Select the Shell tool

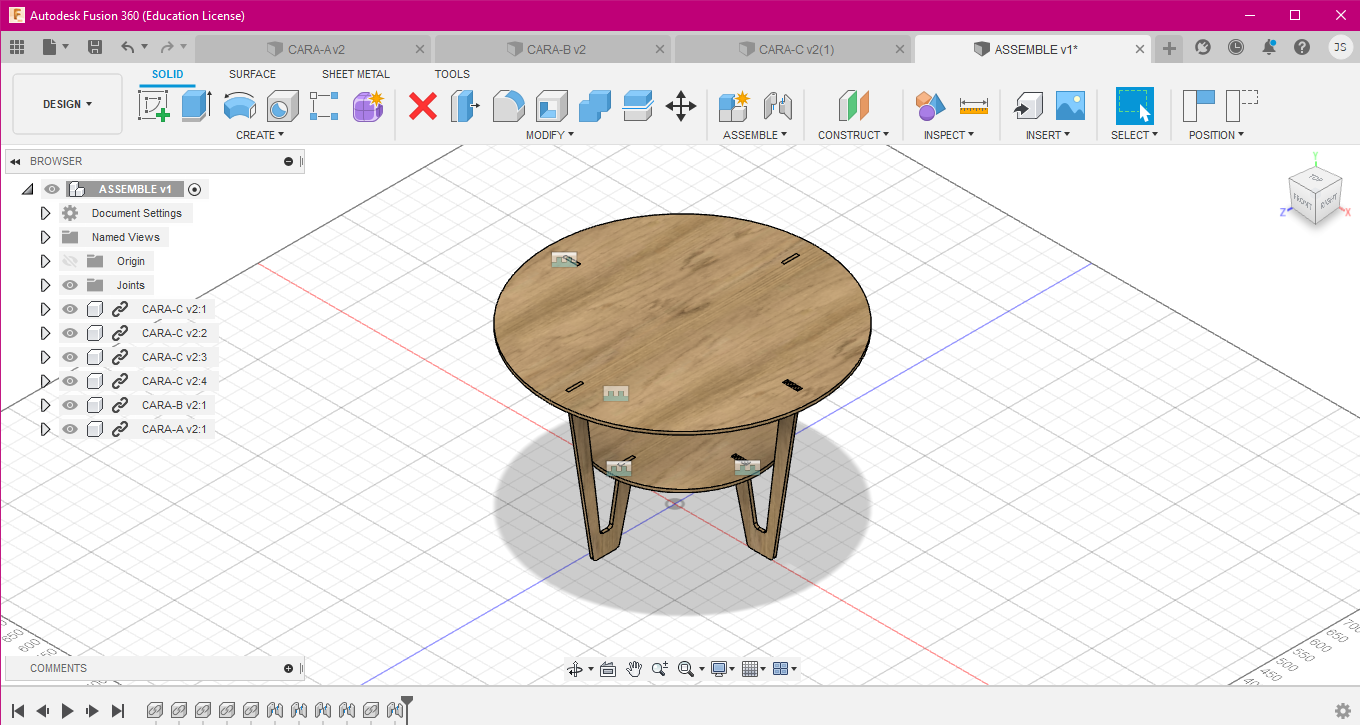tap(552, 105)
